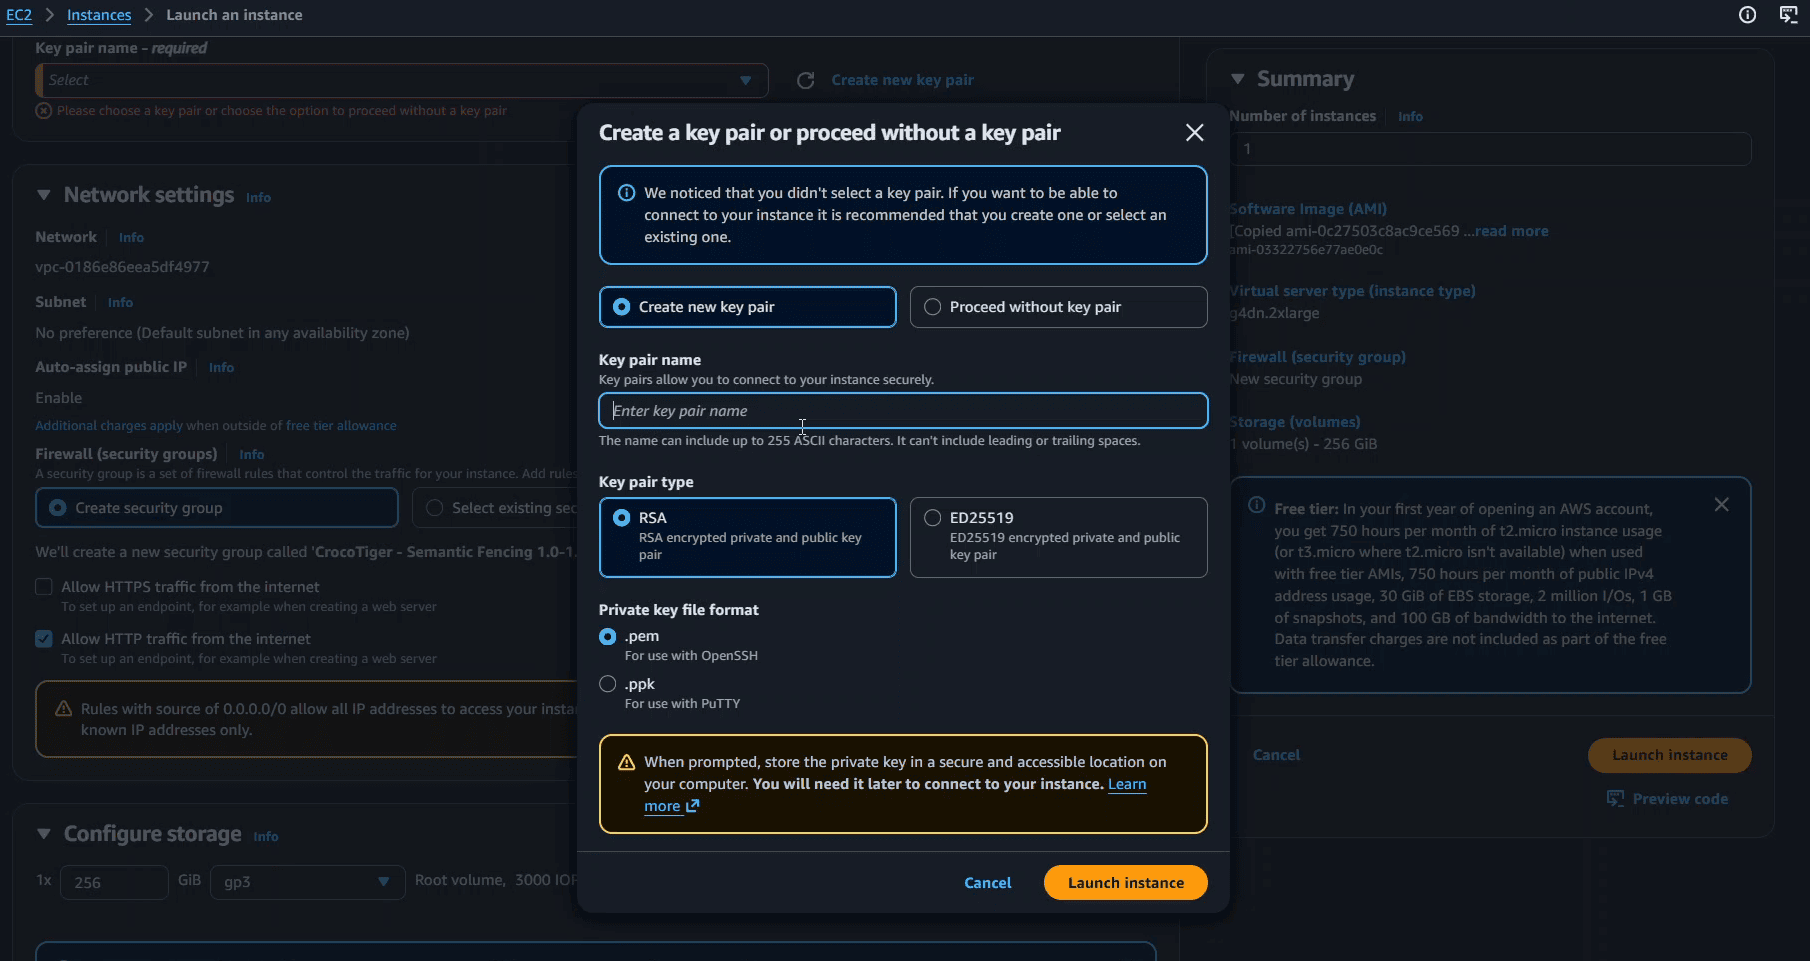This screenshot has height=961, width=1810.
Task: Select the ED25519 key pair type
Action: click(932, 518)
